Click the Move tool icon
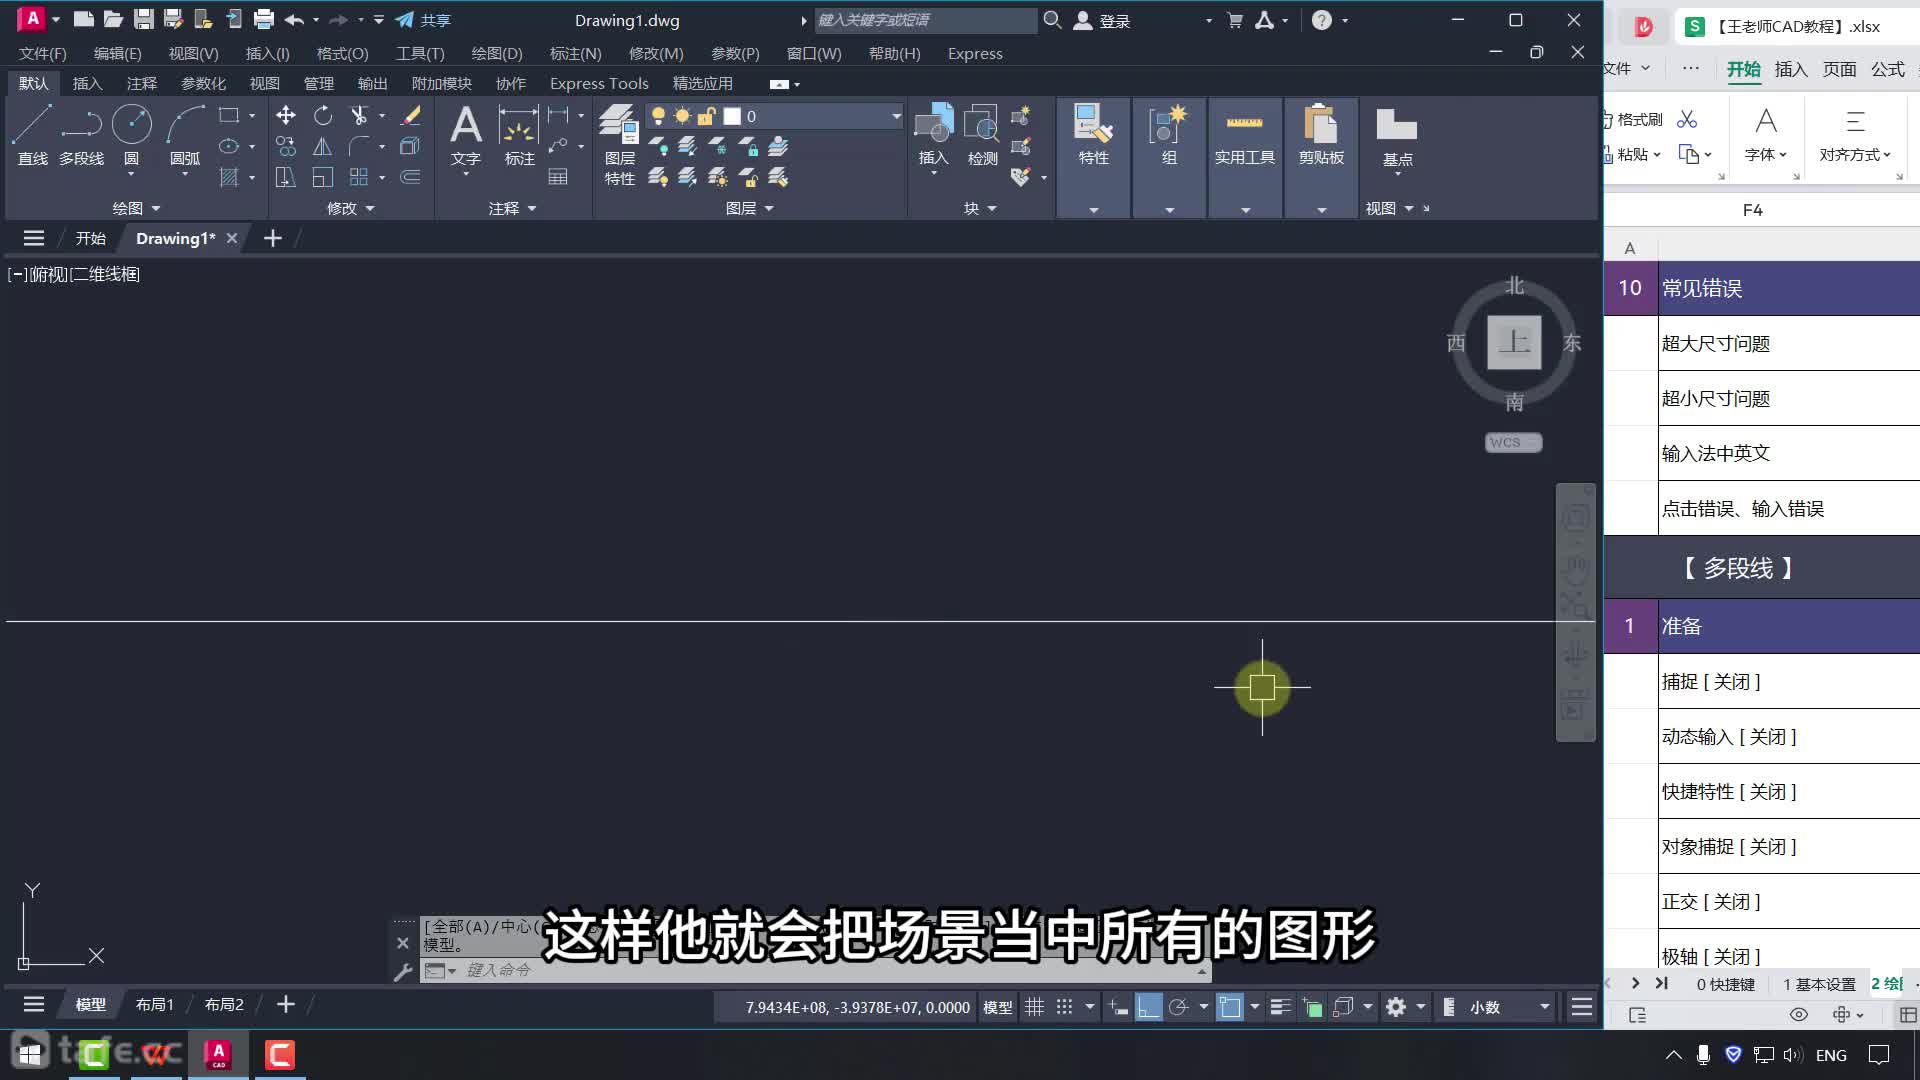Viewport: 1920px width, 1080px height. point(286,116)
